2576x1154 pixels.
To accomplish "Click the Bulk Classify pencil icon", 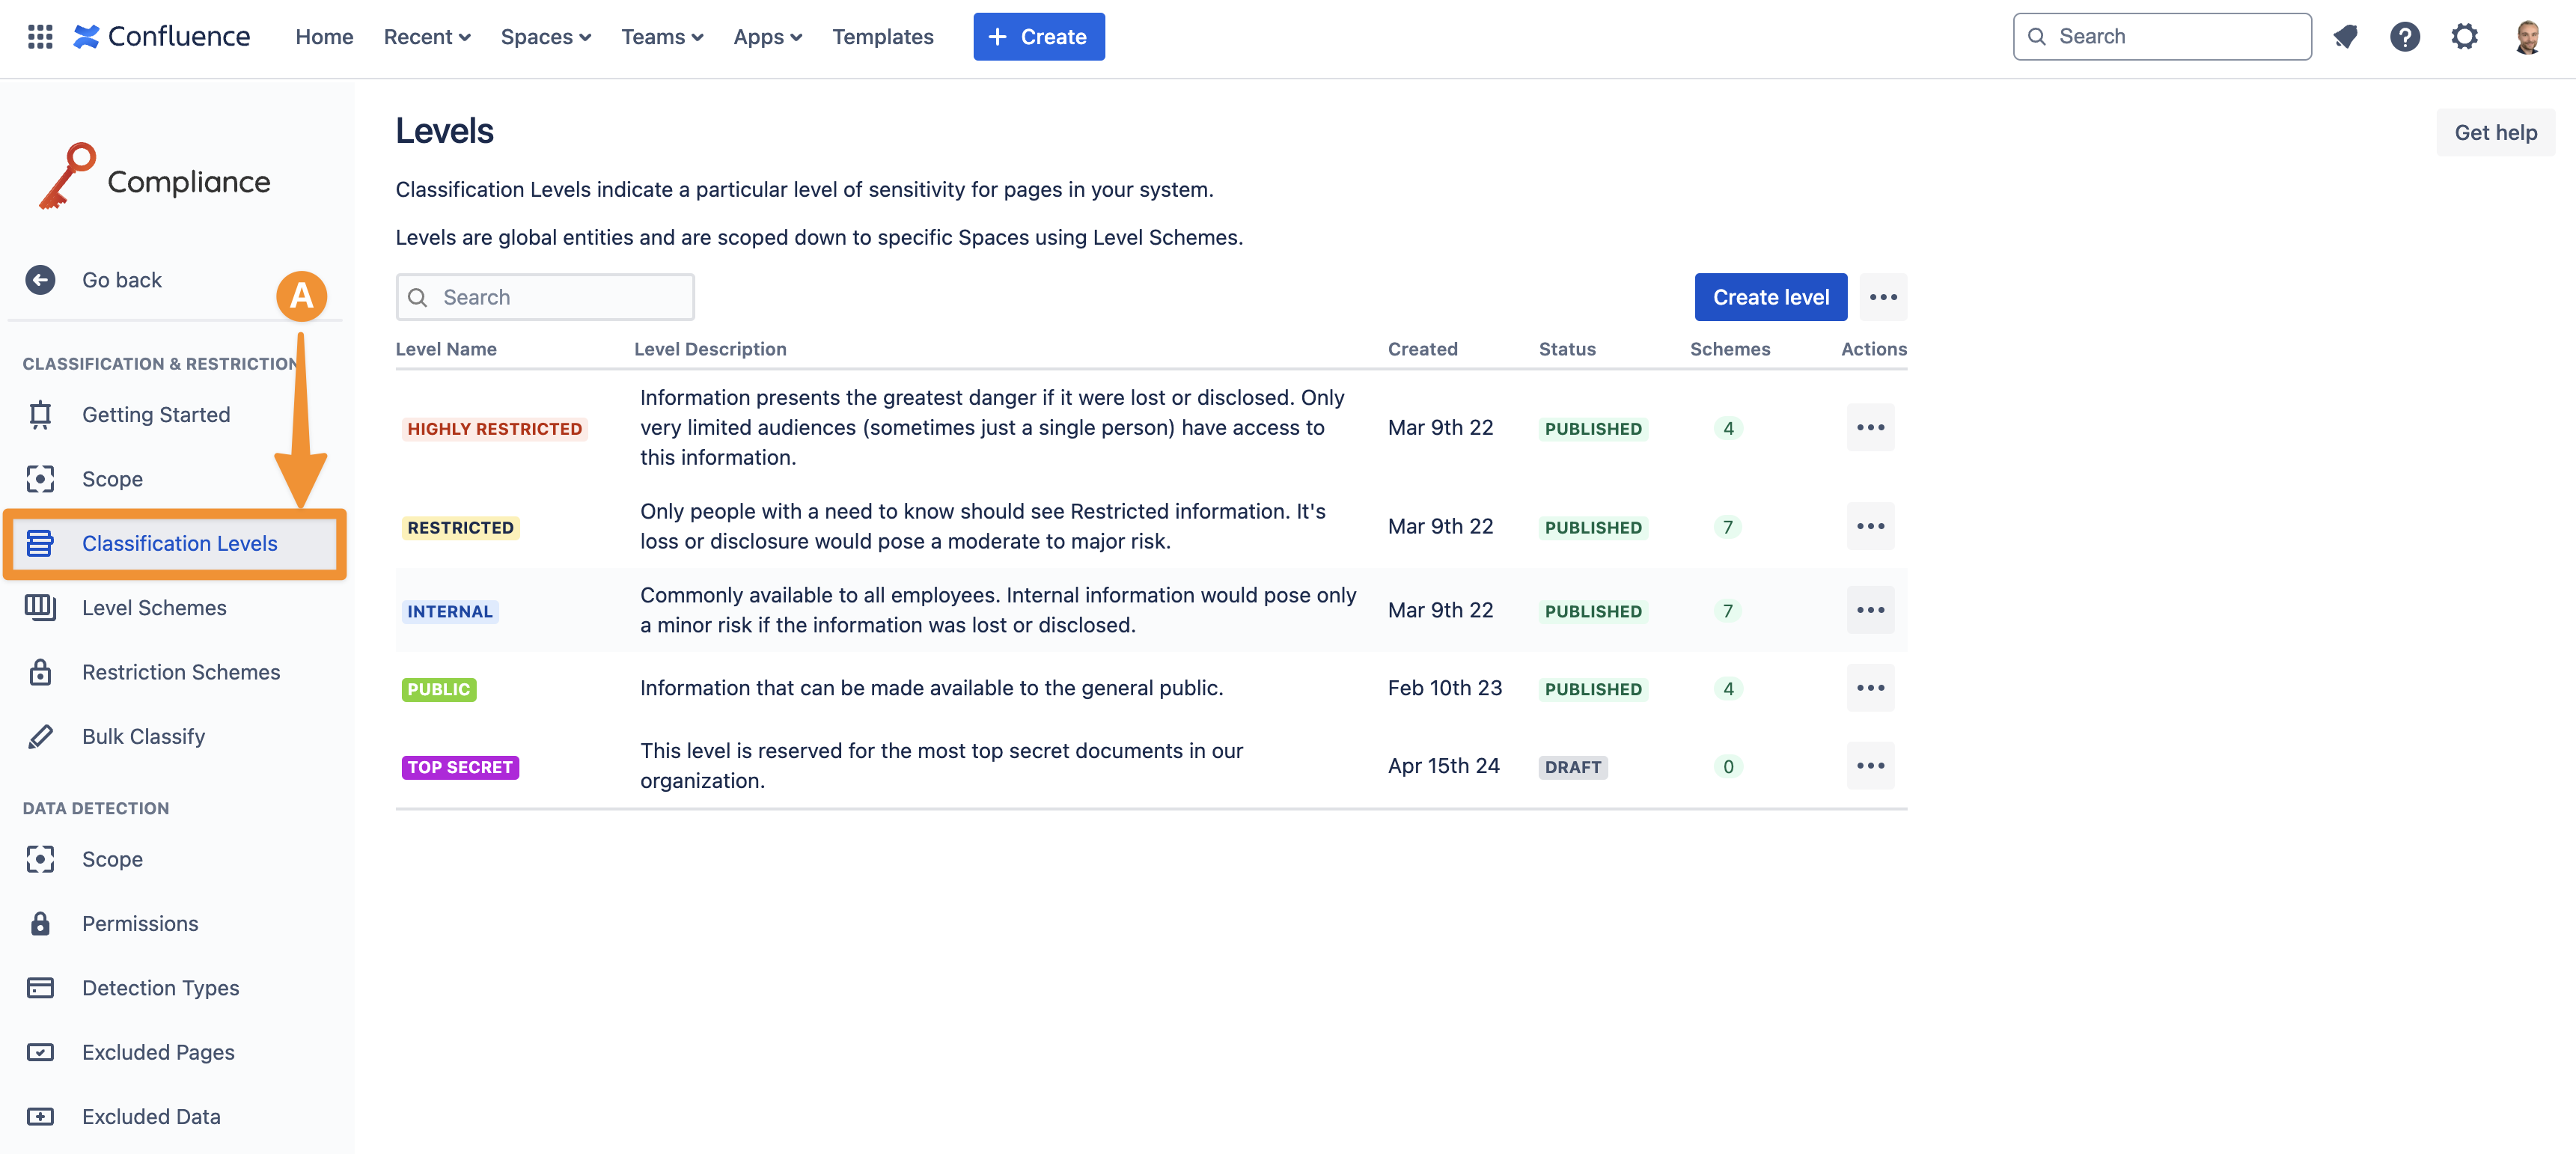I will 40,737.
